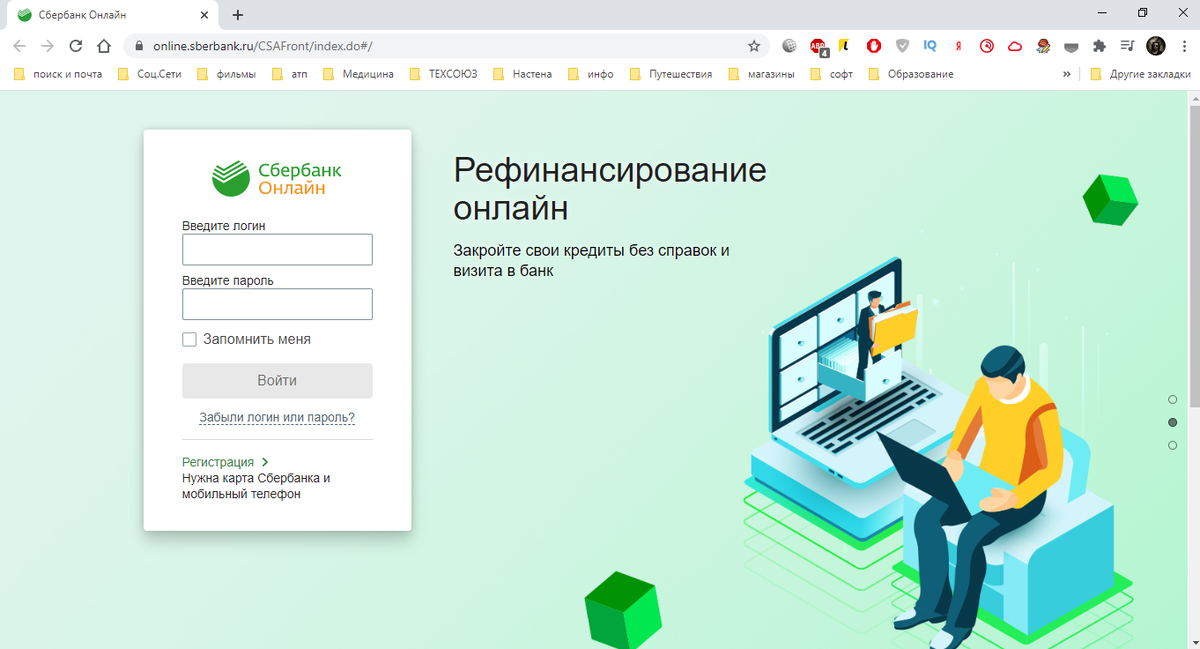This screenshot has width=1200, height=649.
Task: Go to the browser home page
Action: pos(103,46)
